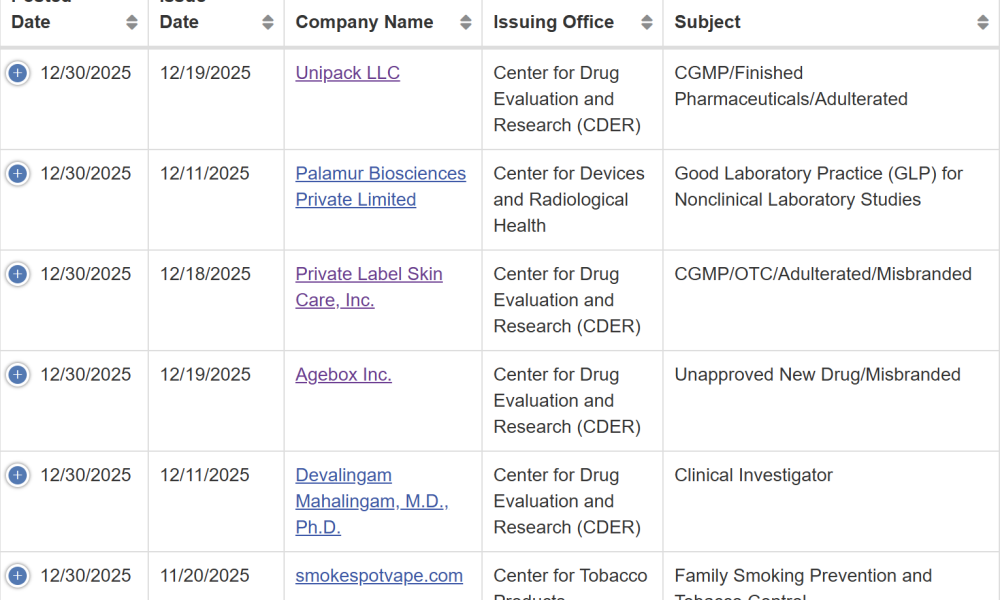Screen dimensions: 1000x600
Task: Open the Agebox Inc. link
Action: click(x=343, y=374)
